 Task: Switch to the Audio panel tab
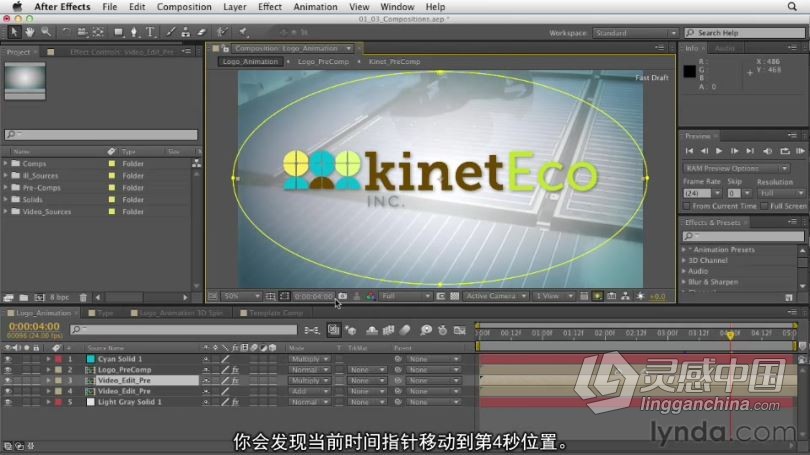[724, 48]
